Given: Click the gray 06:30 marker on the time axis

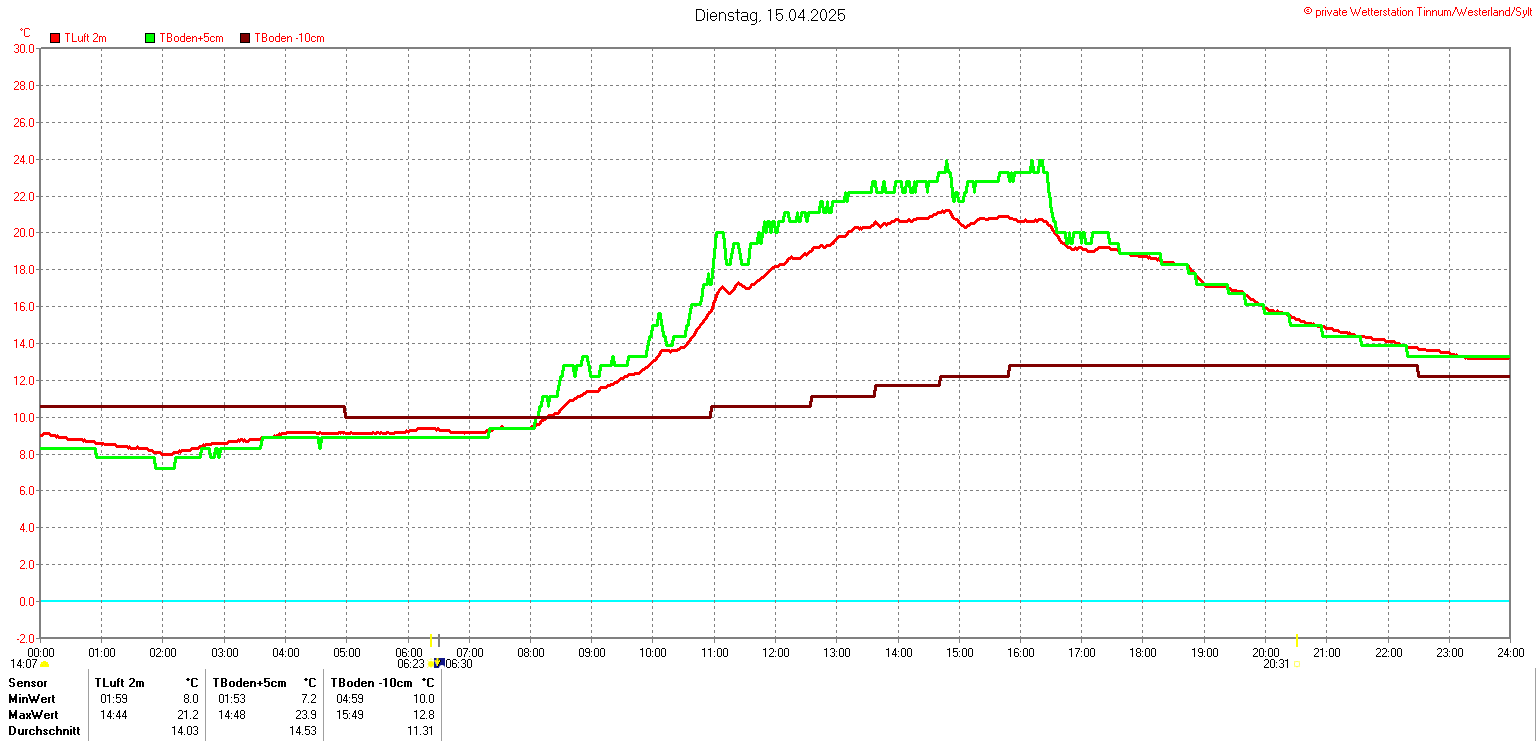Looking at the screenshot, I should coord(439,640).
